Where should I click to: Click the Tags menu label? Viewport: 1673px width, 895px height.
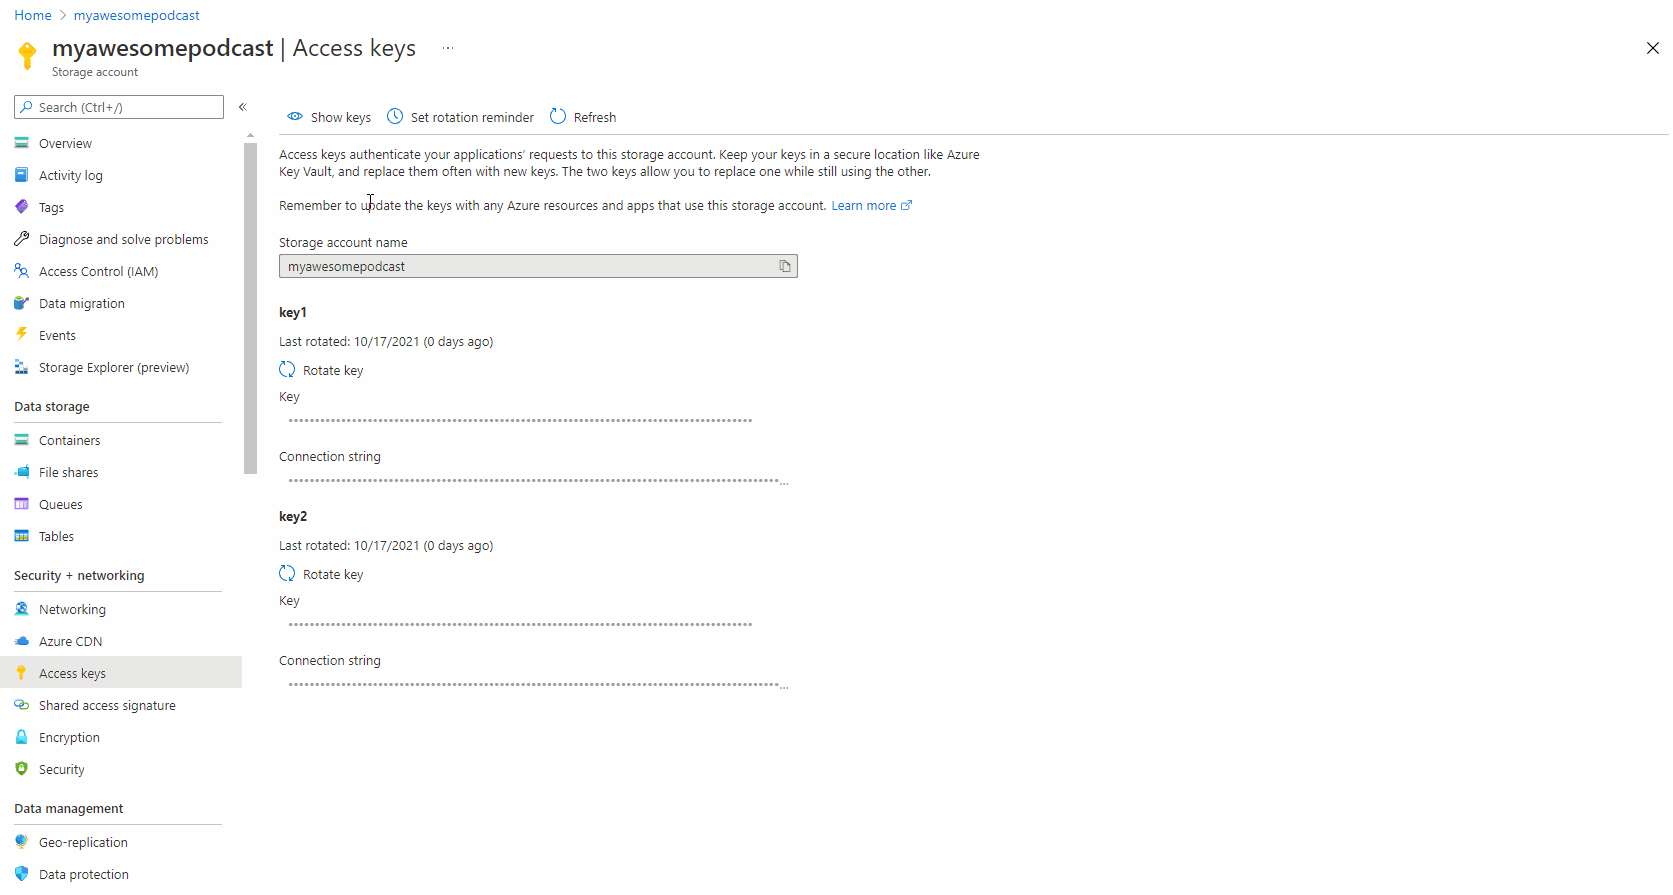[51, 207]
